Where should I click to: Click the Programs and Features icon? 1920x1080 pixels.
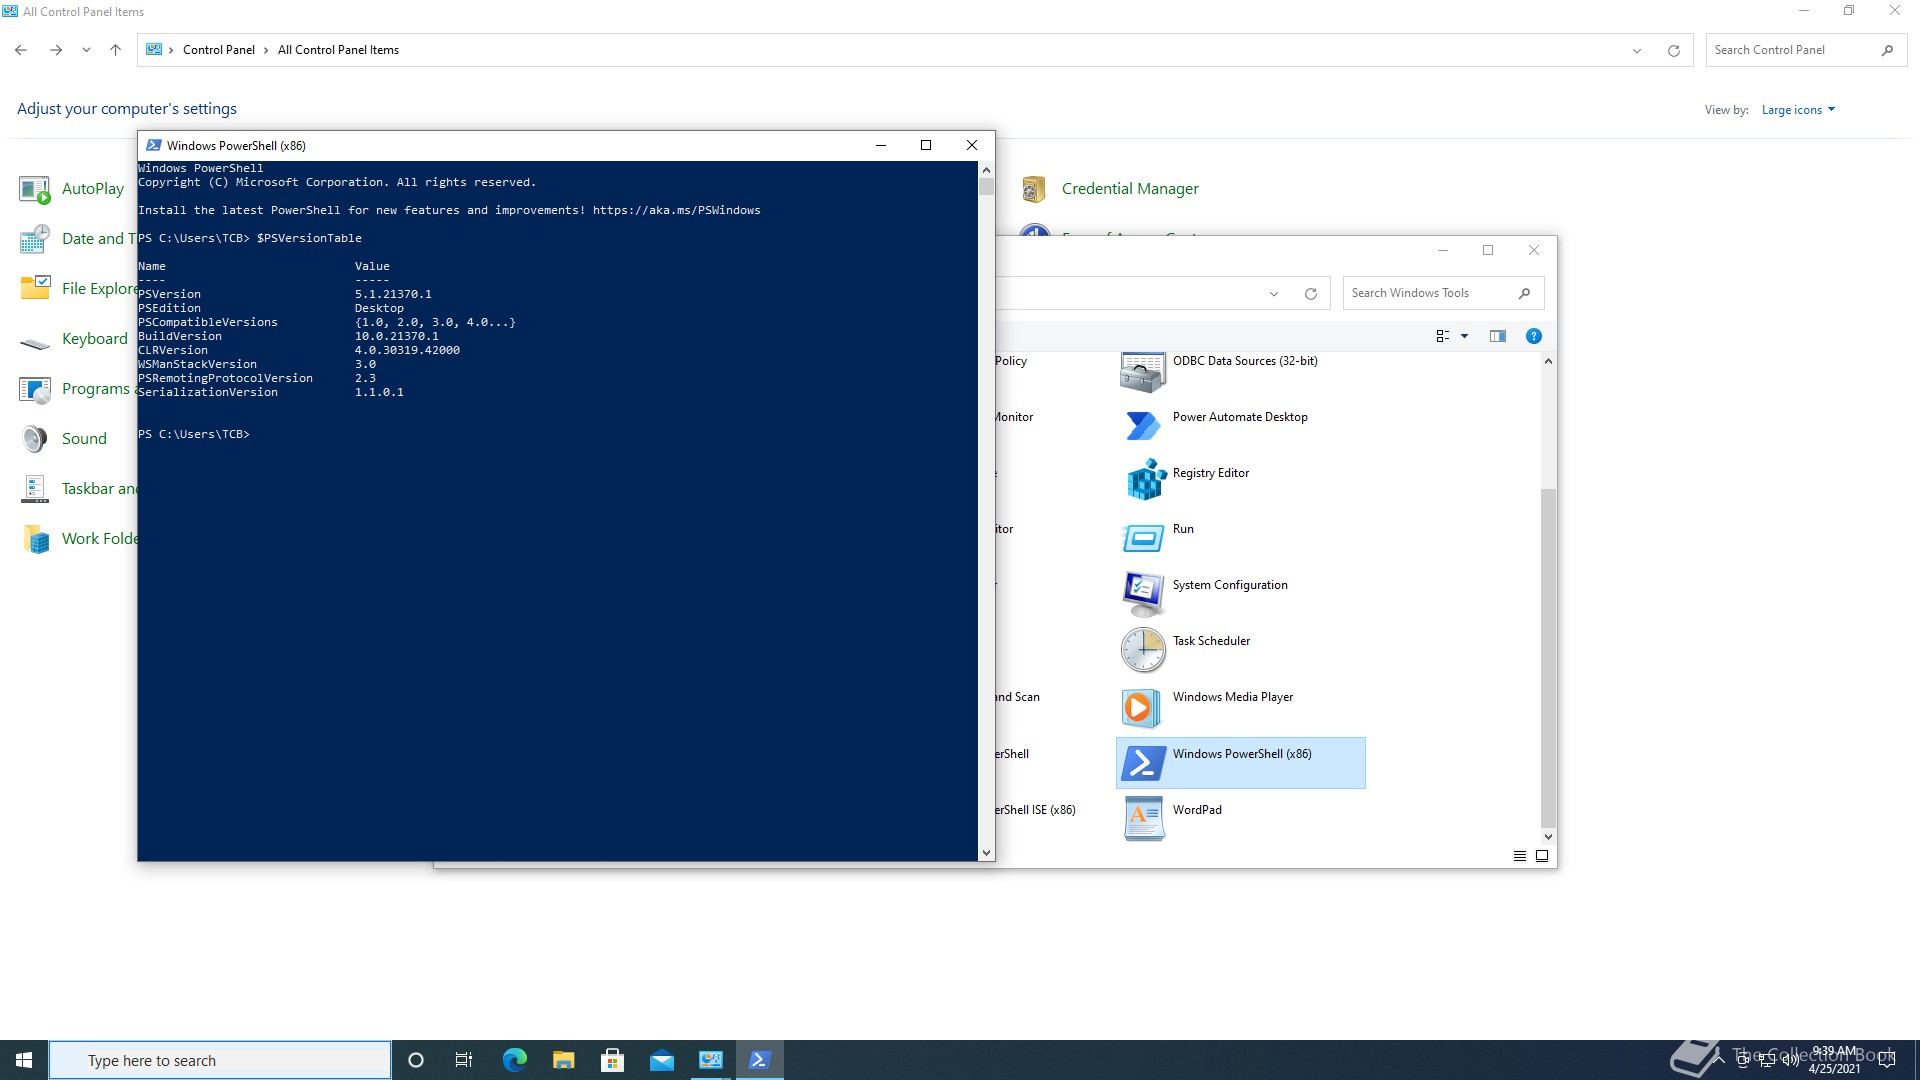[x=35, y=389]
